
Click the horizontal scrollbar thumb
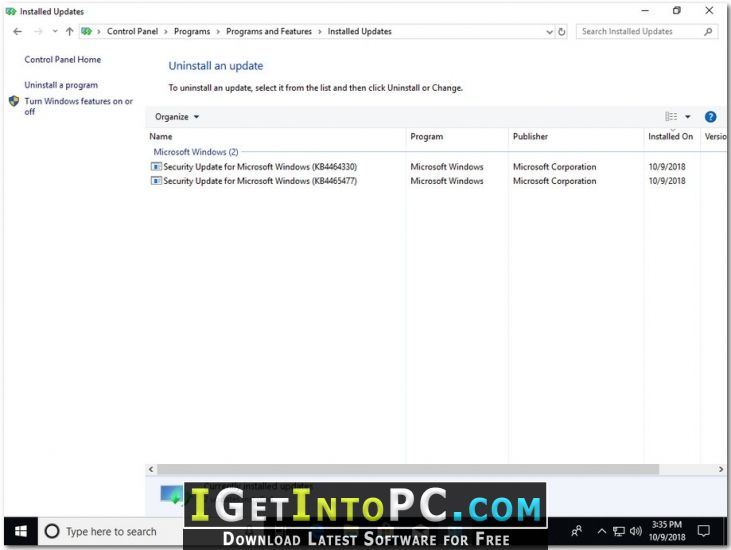point(408,469)
